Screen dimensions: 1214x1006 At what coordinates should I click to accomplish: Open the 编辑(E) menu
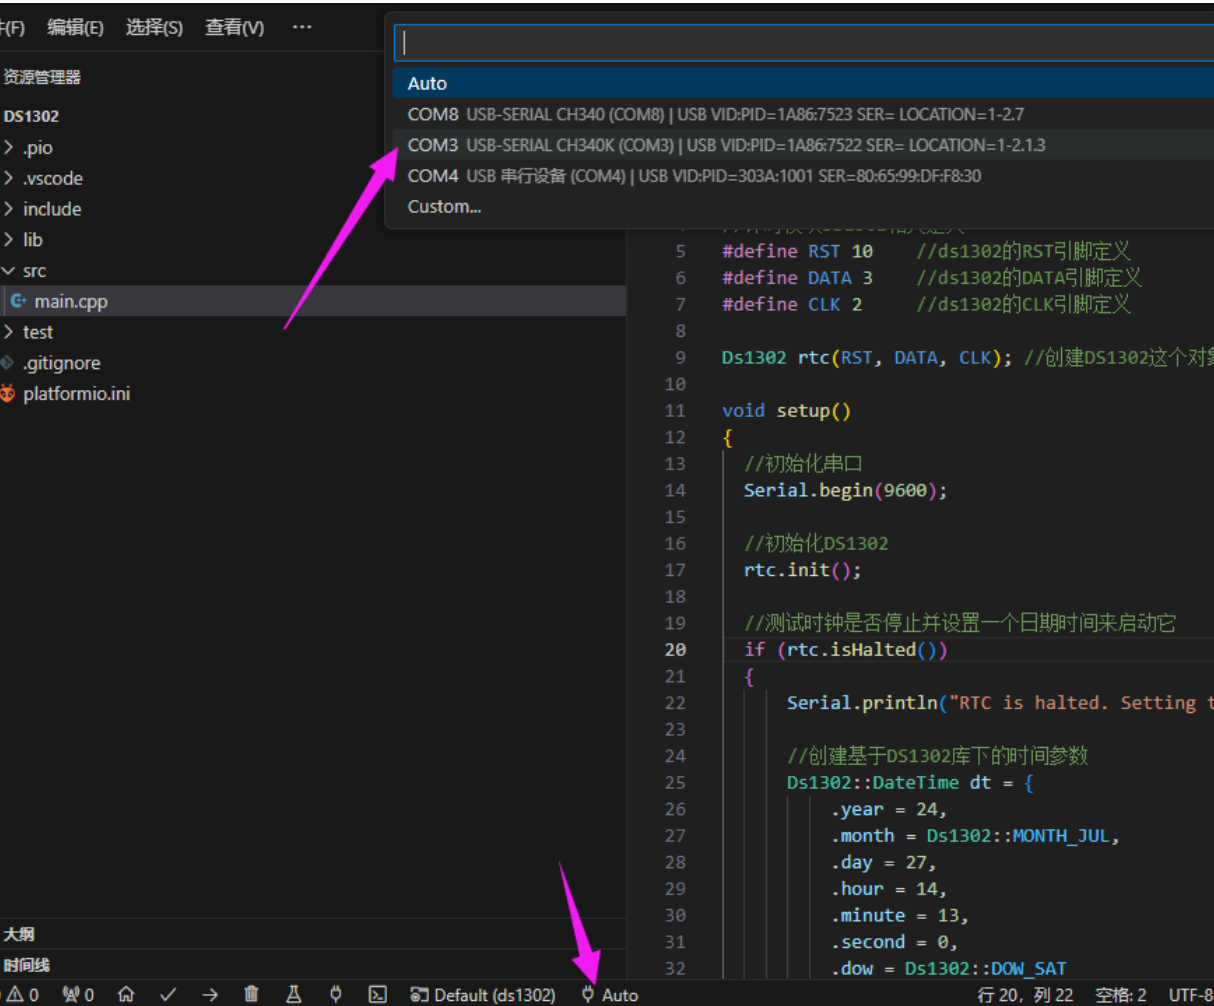(75, 27)
